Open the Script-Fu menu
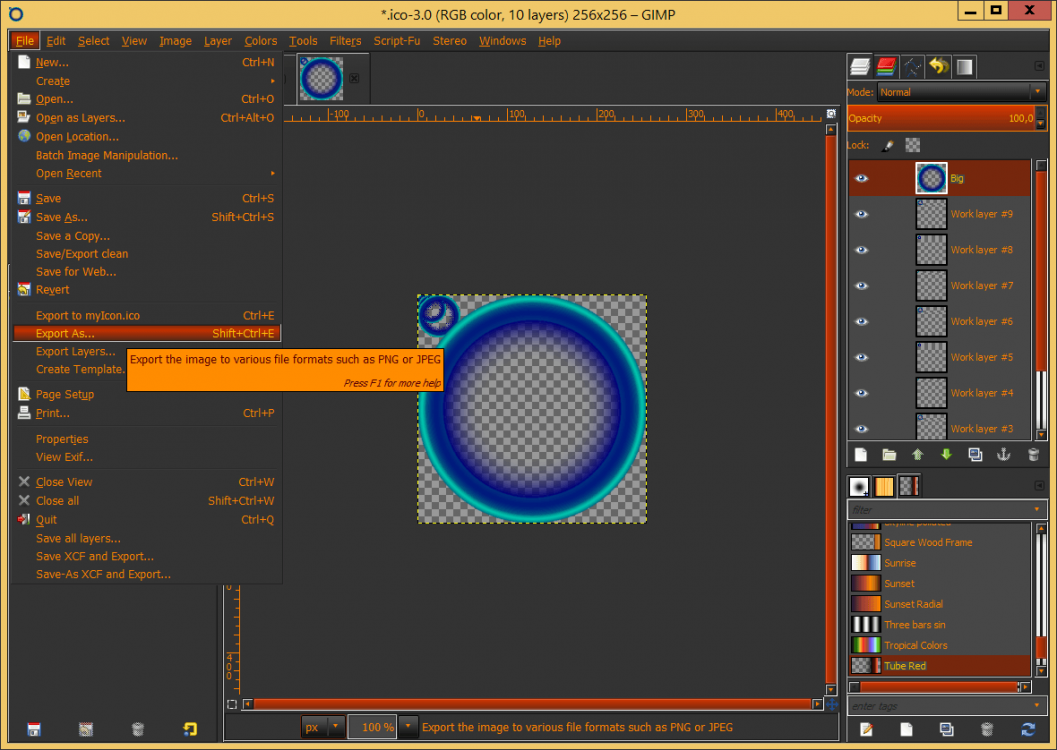1057x750 pixels. tap(396, 41)
